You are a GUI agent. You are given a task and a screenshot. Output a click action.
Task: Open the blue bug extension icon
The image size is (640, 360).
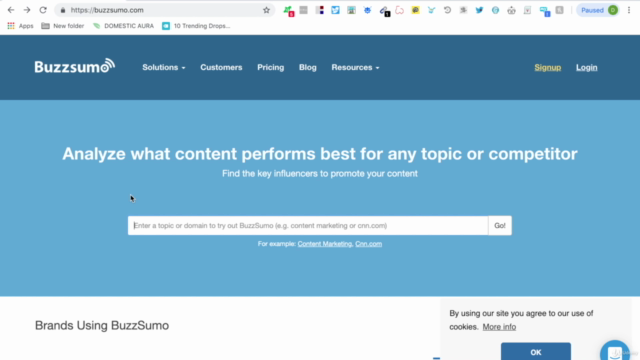point(367,10)
